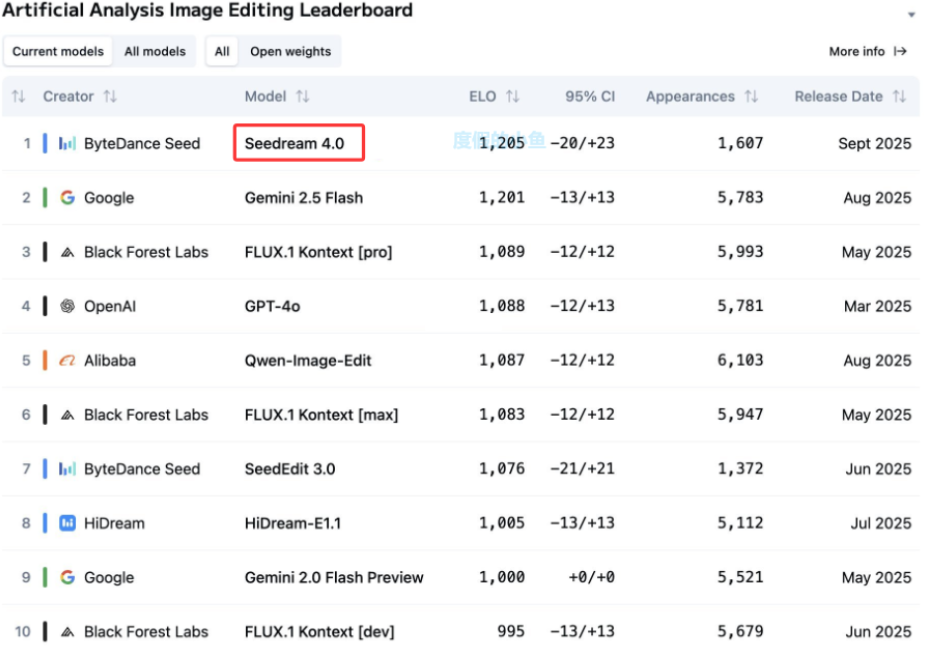Click the Model column header
Image resolution: width=932 pixels, height=651 pixels.
[x=265, y=96]
